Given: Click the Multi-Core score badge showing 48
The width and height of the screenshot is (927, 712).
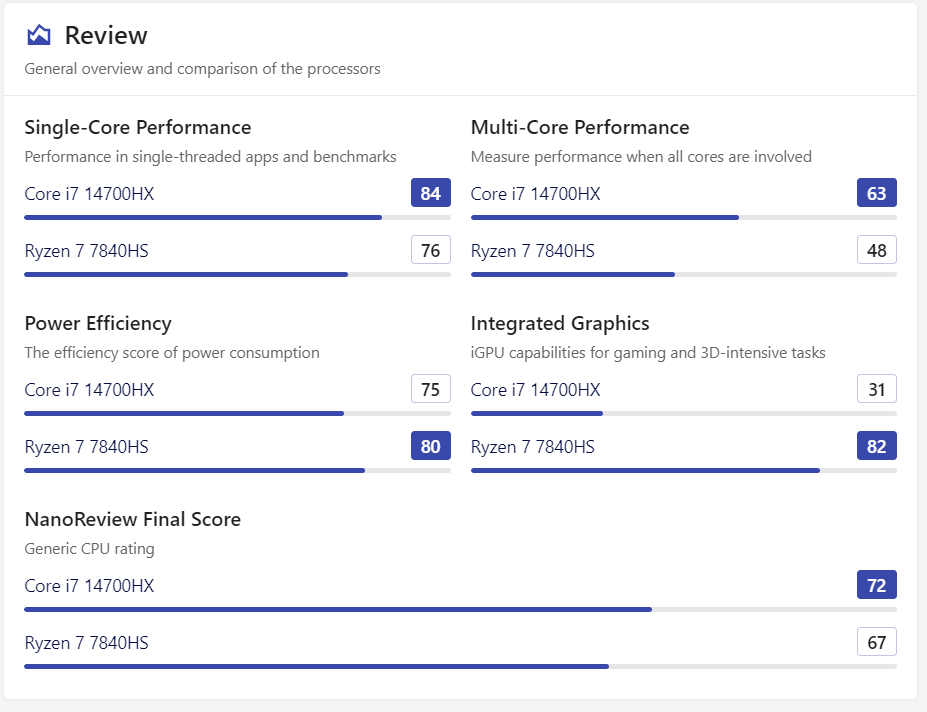Looking at the screenshot, I should pyautogui.click(x=876, y=250).
